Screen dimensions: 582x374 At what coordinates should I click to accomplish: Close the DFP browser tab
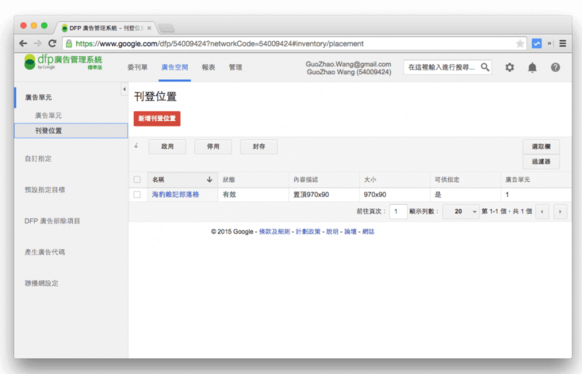click(x=149, y=28)
